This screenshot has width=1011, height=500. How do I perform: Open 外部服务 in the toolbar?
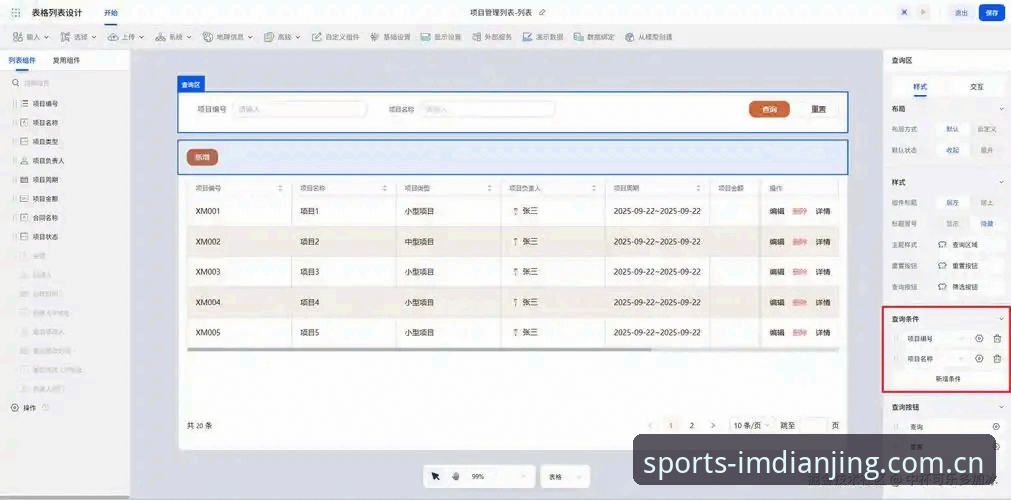tap(492, 37)
